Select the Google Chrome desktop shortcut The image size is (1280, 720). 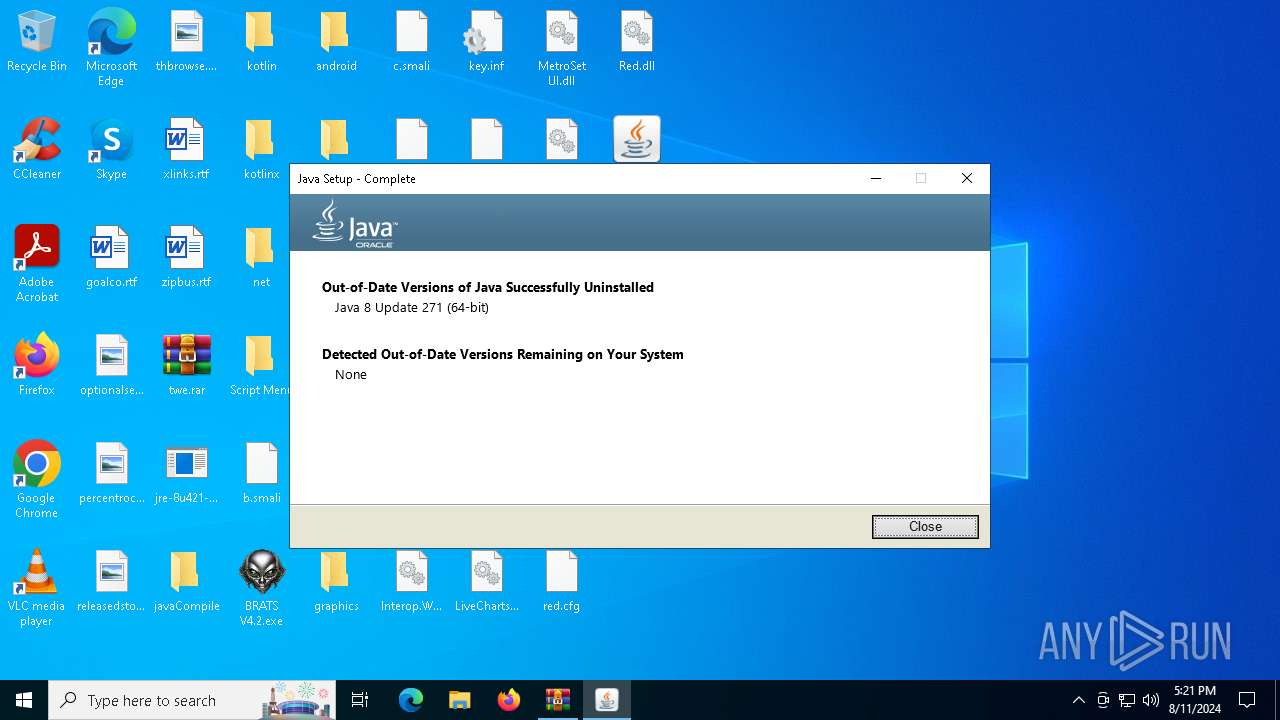(x=37, y=480)
